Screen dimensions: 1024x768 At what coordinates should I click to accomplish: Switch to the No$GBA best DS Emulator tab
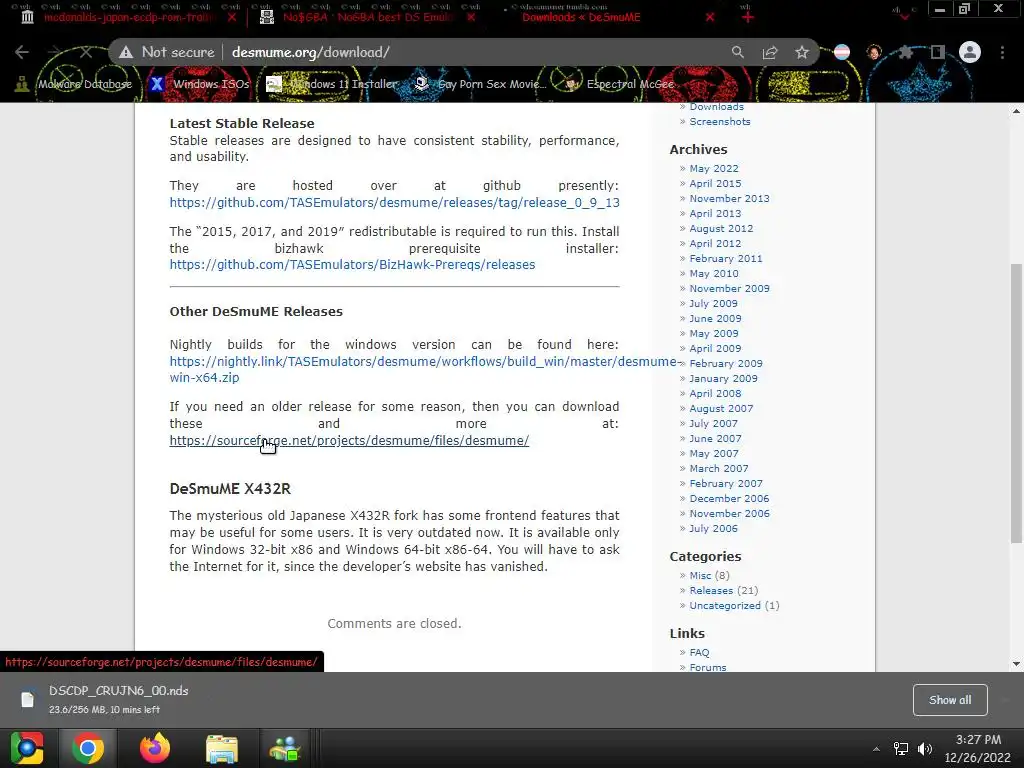(x=367, y=18)
